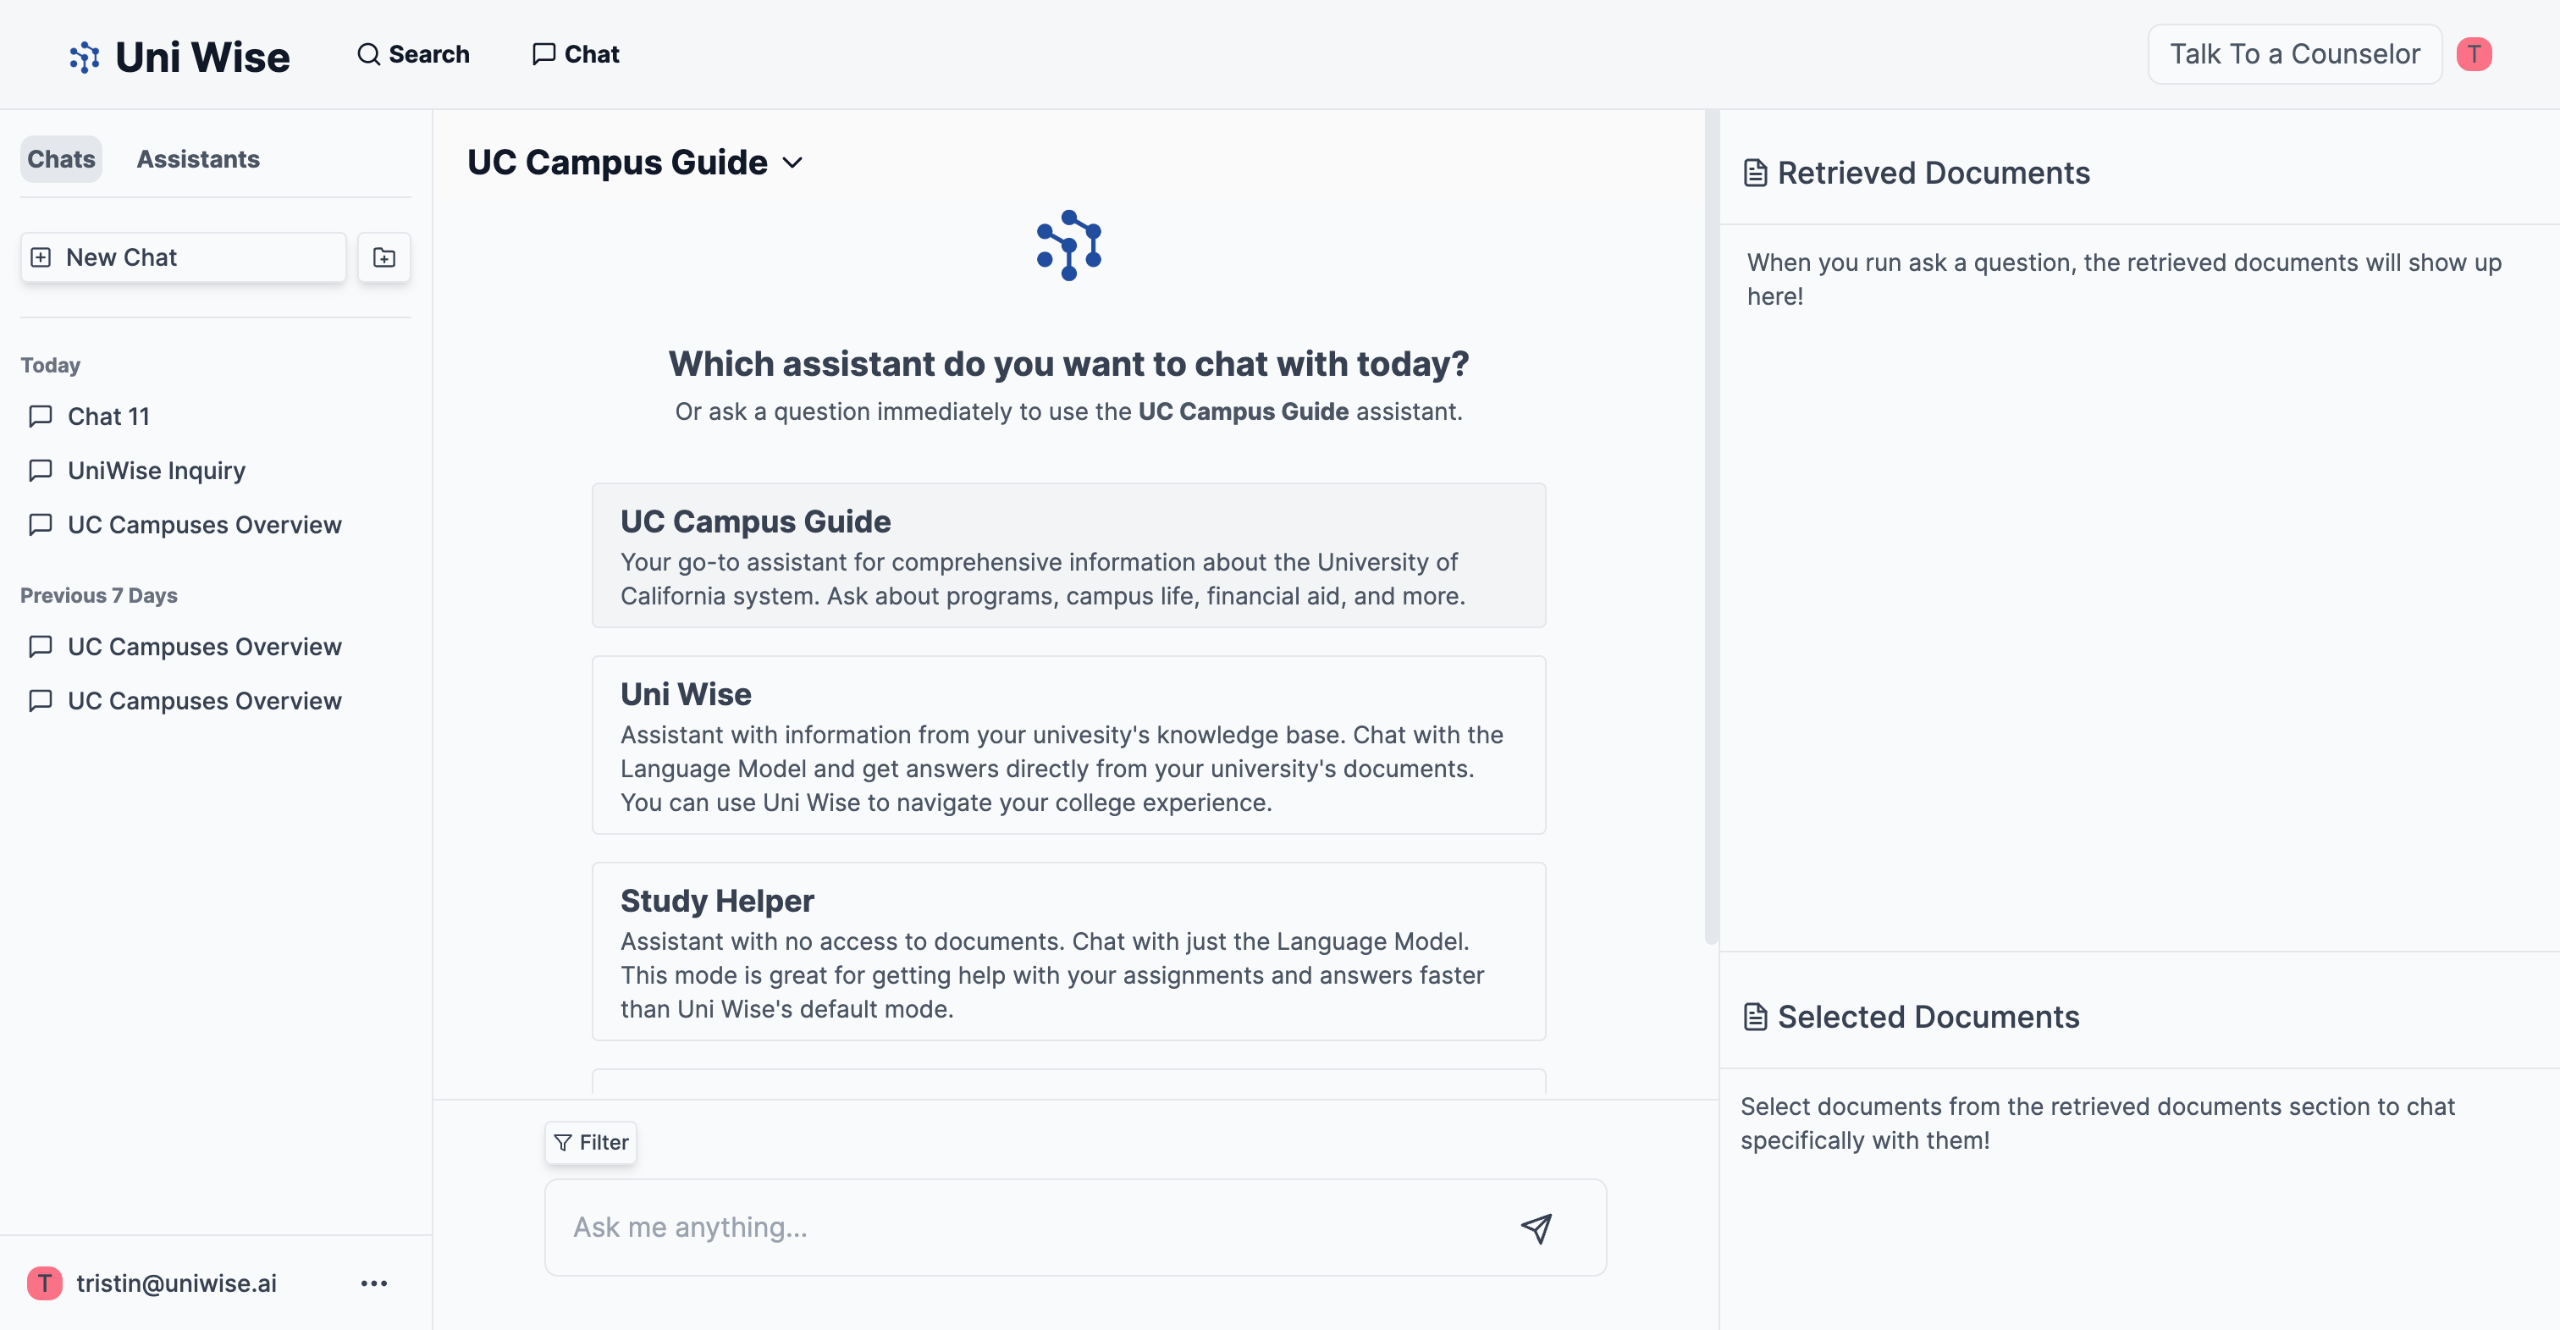Click the Ask me anything input field
Image resolution: width=2560 pixels, height=1330 pixels.
coord(1030,1227)
